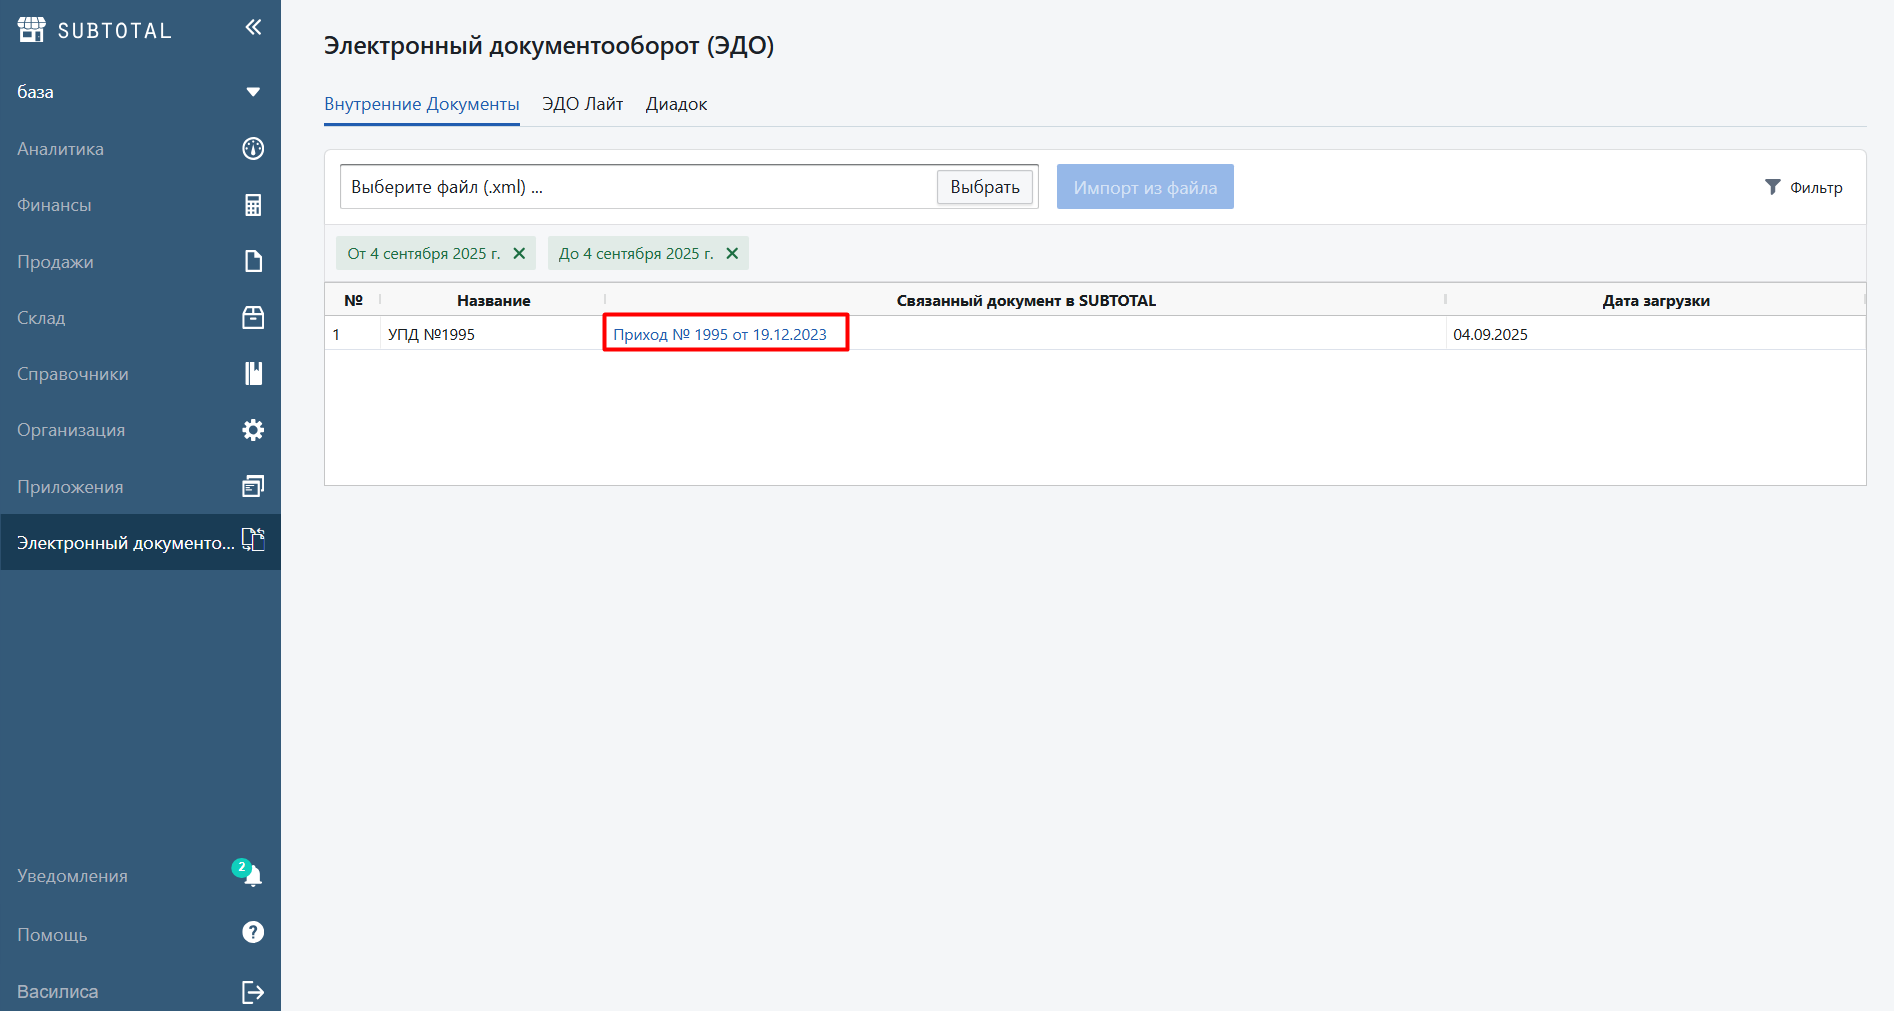Open Warehouse via the box icon

tap(253, 318)
